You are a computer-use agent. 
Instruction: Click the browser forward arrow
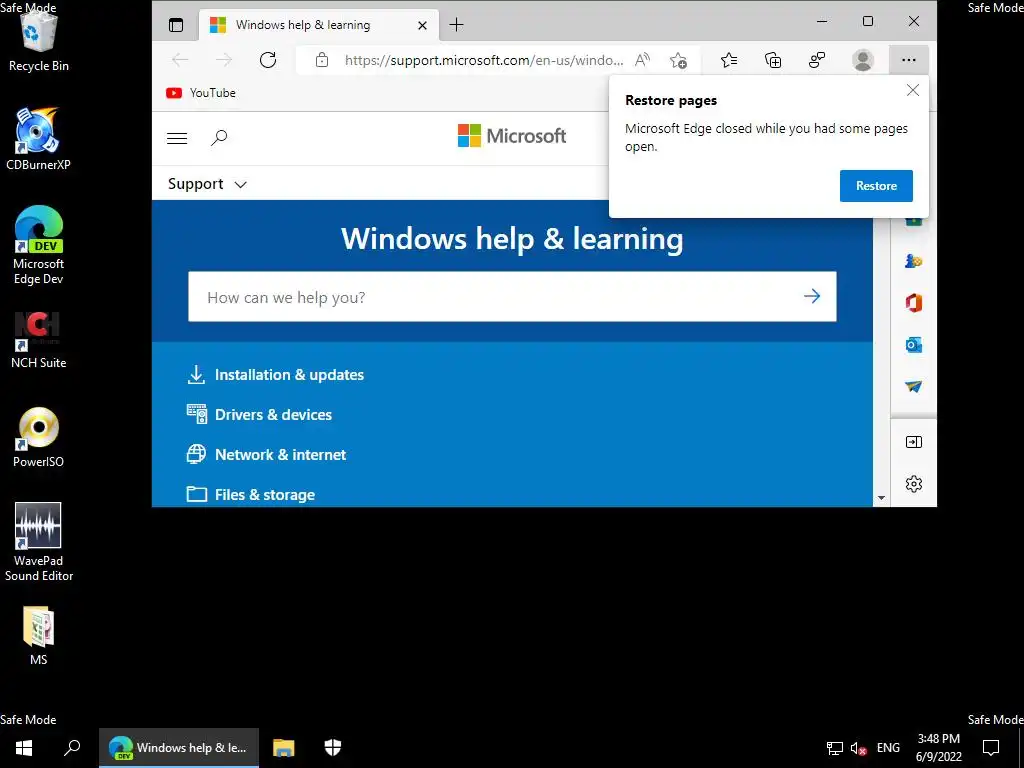(224, 60)
